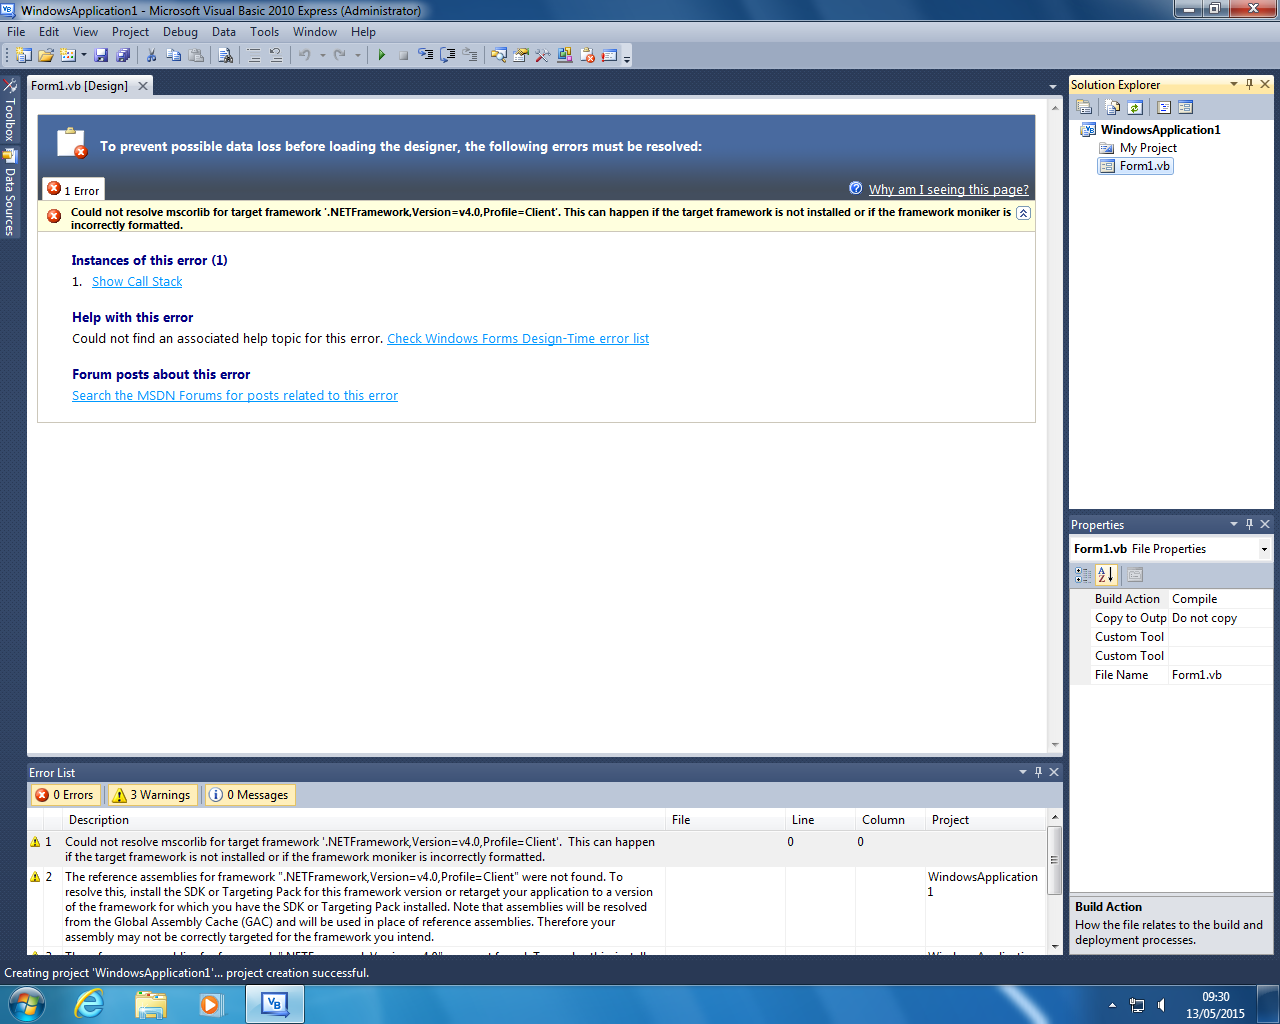Pin the Error List panel with the pin icon

coord(1040,772)
